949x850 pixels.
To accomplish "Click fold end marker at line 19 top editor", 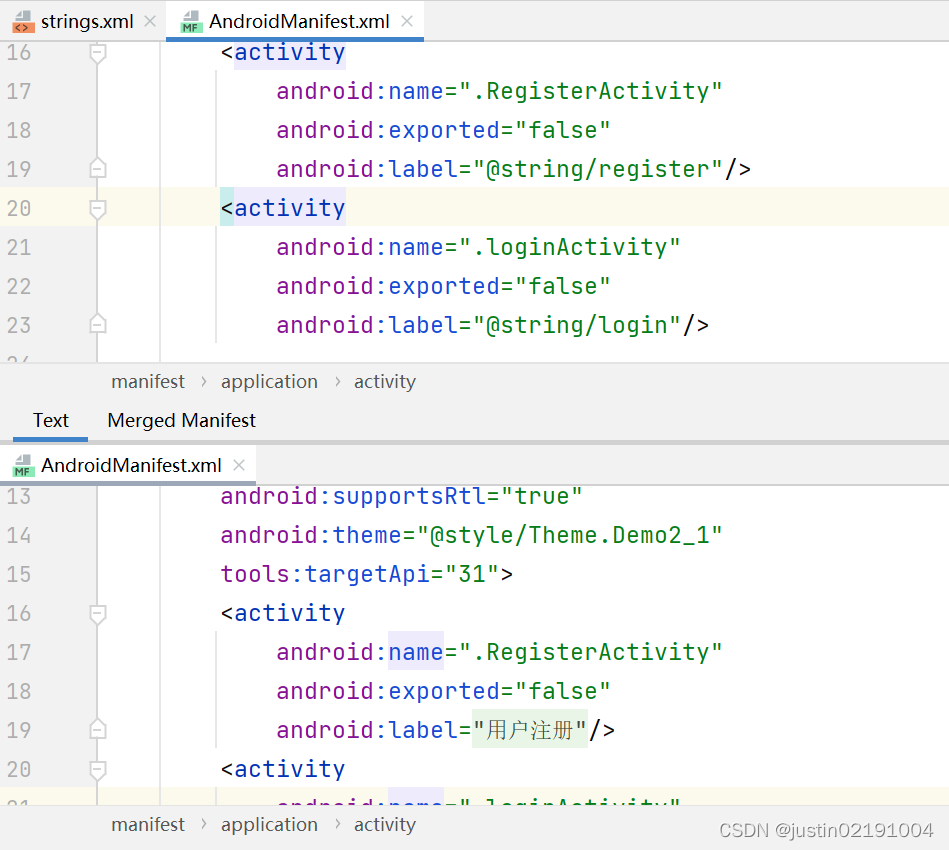I will pos(97,168).
